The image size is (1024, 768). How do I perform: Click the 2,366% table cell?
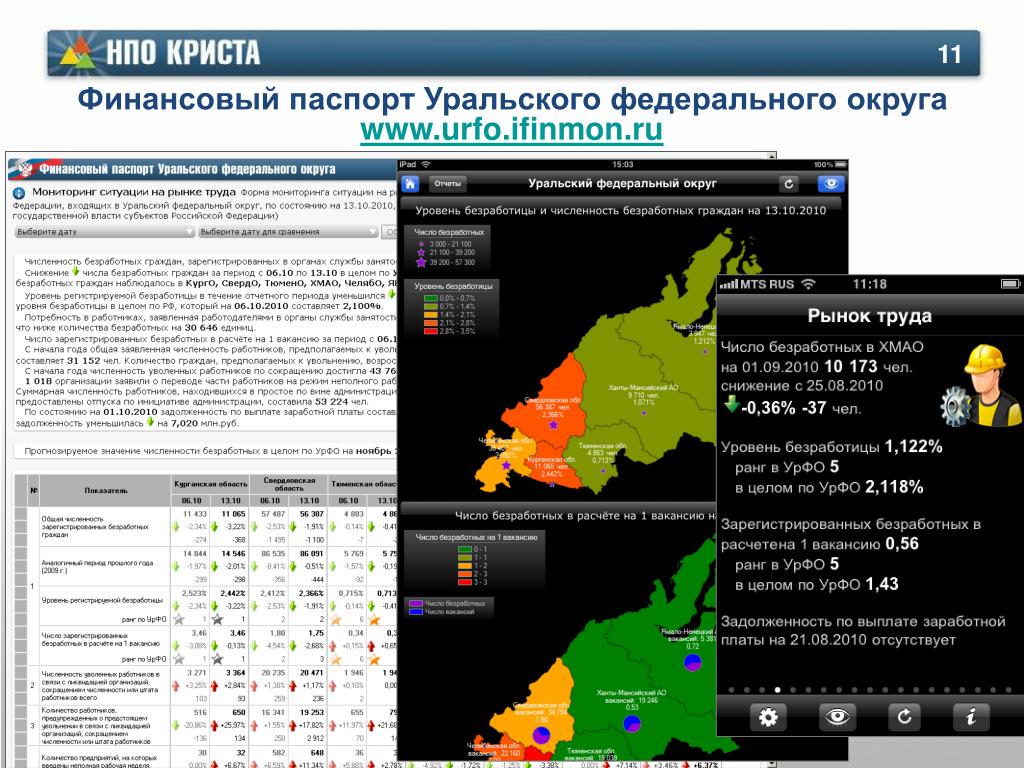tap(311, 594)
